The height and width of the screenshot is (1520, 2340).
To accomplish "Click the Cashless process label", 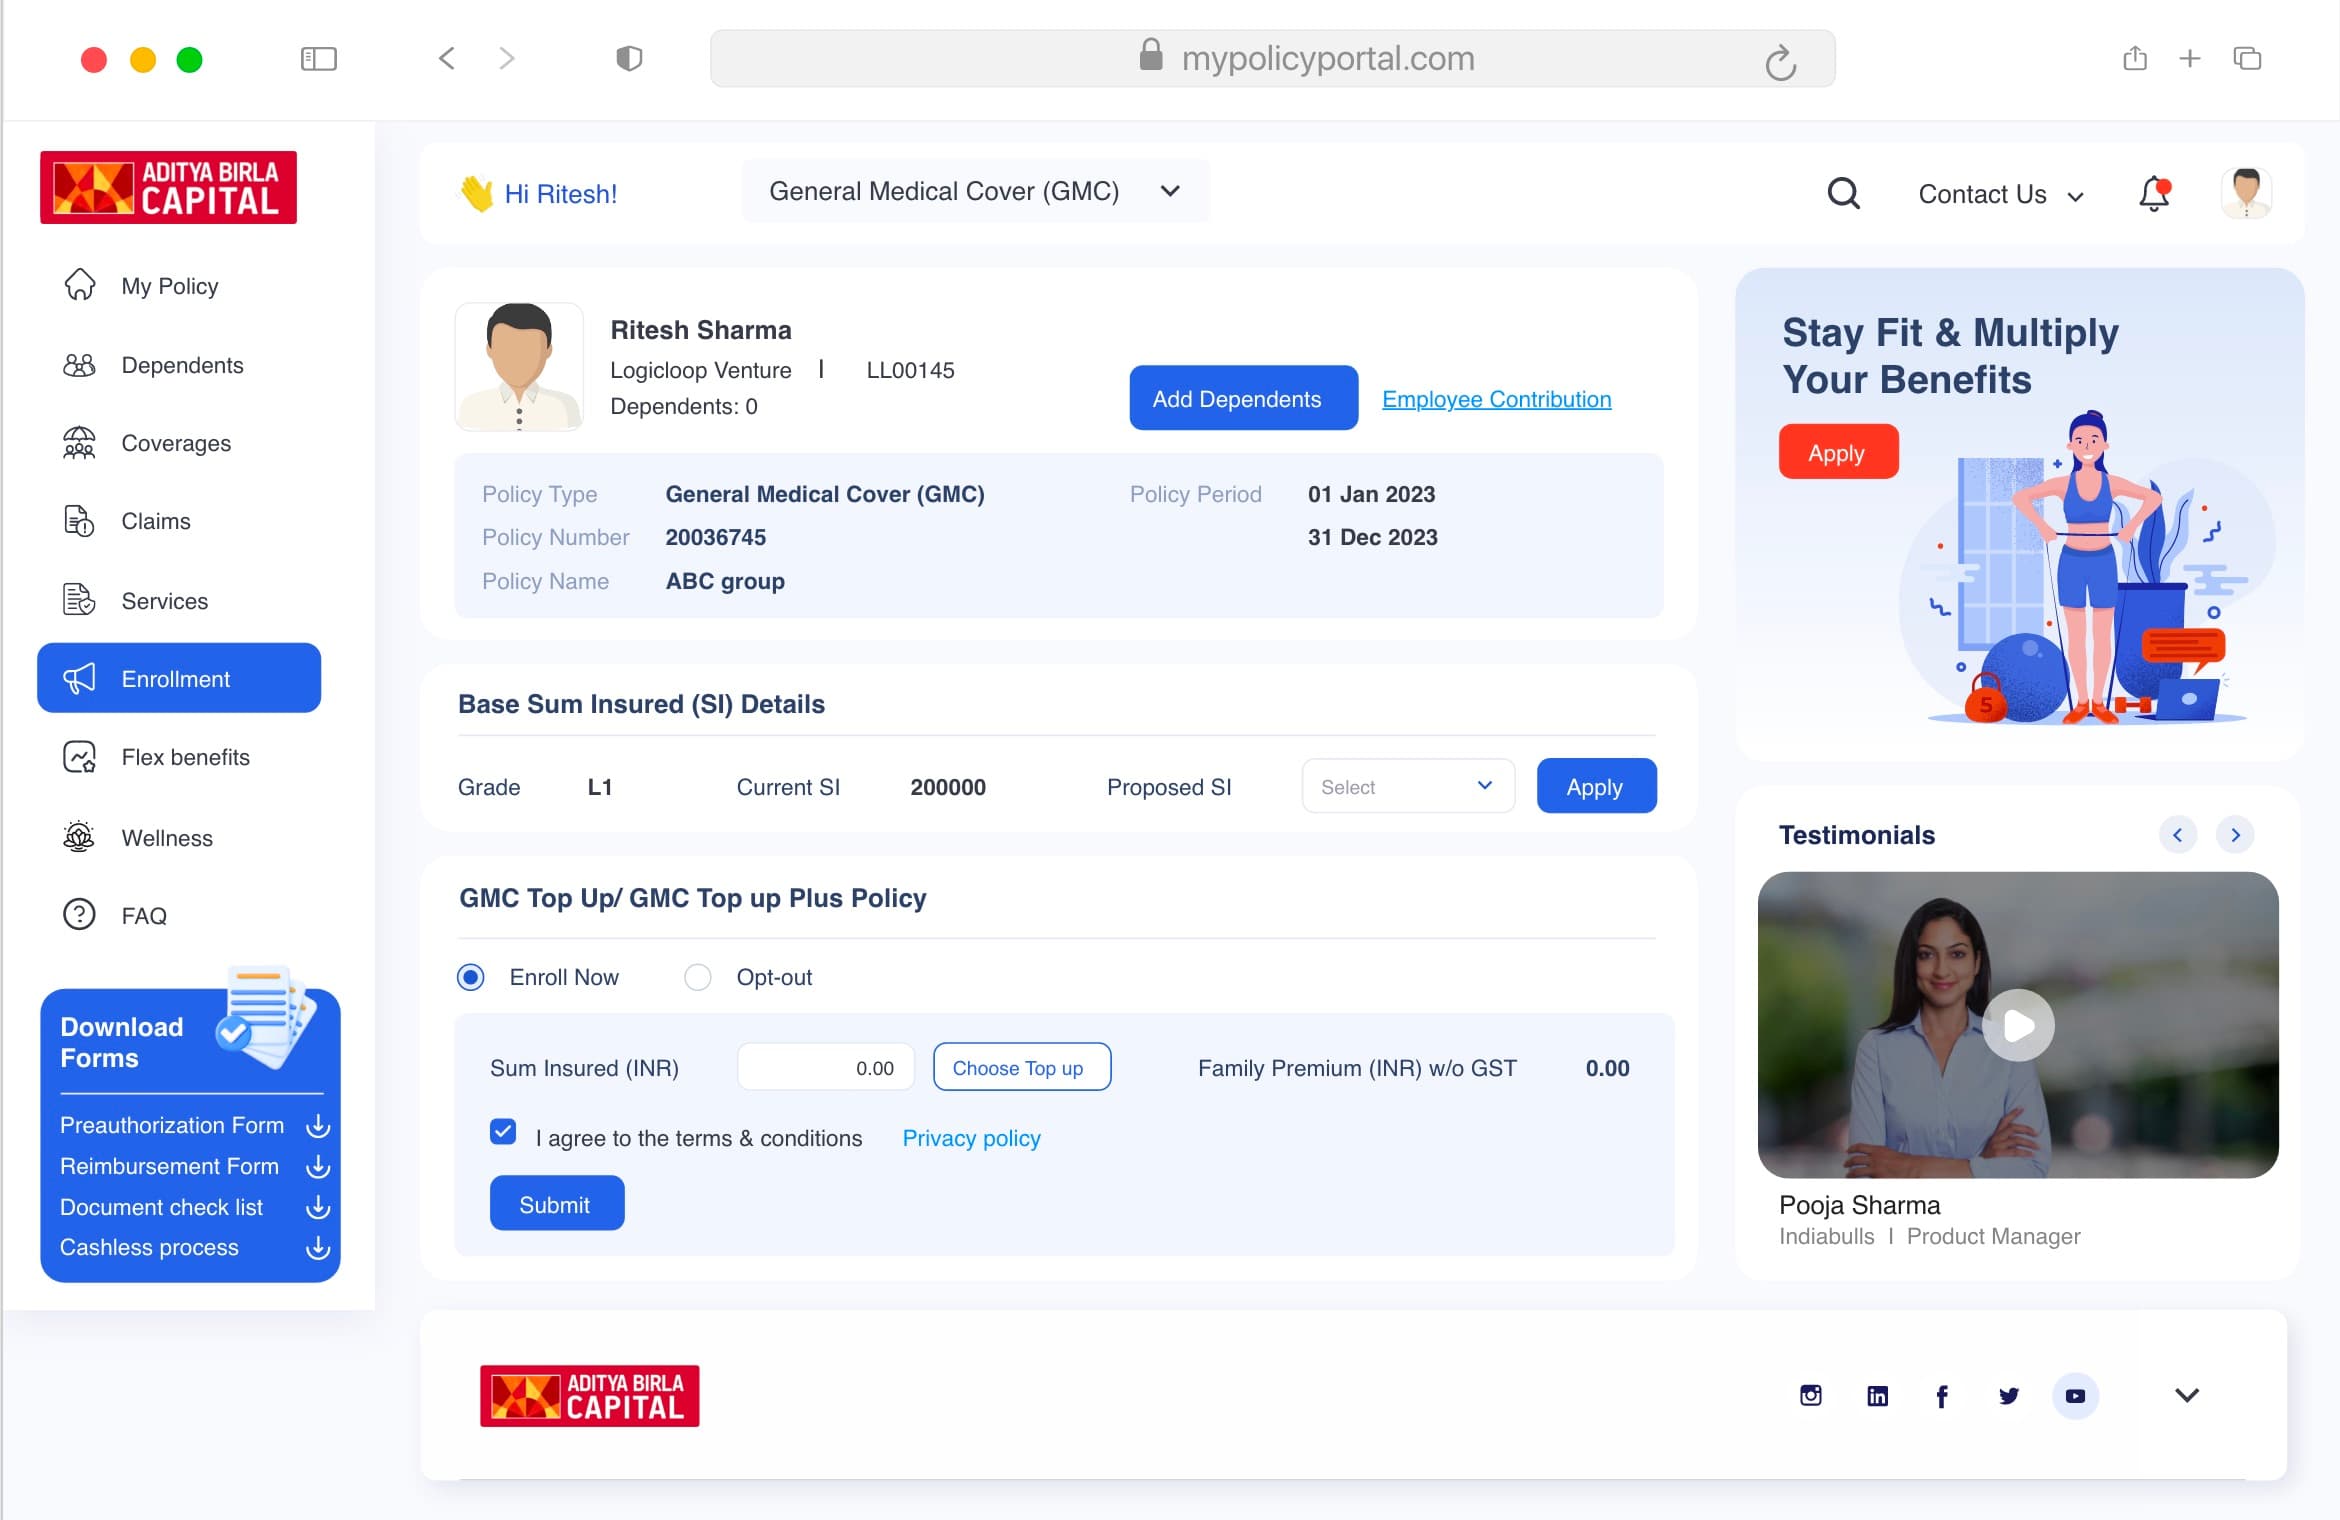I will pyautogui.click(x=149, y=1247).
